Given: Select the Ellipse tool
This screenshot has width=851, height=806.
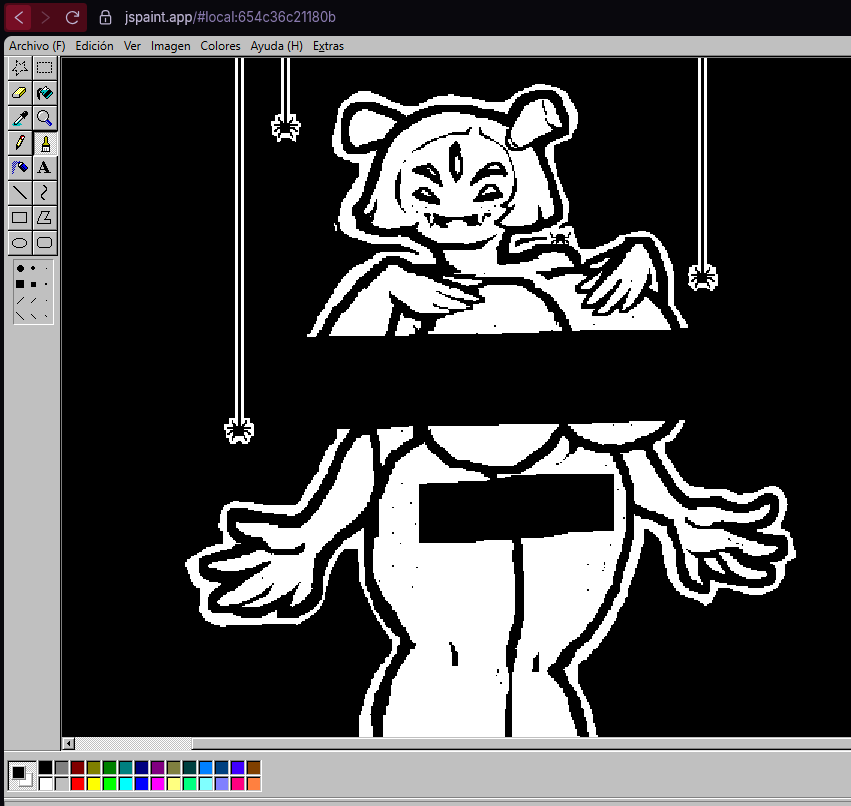Looking at the screenshot, I should [20, 243].
